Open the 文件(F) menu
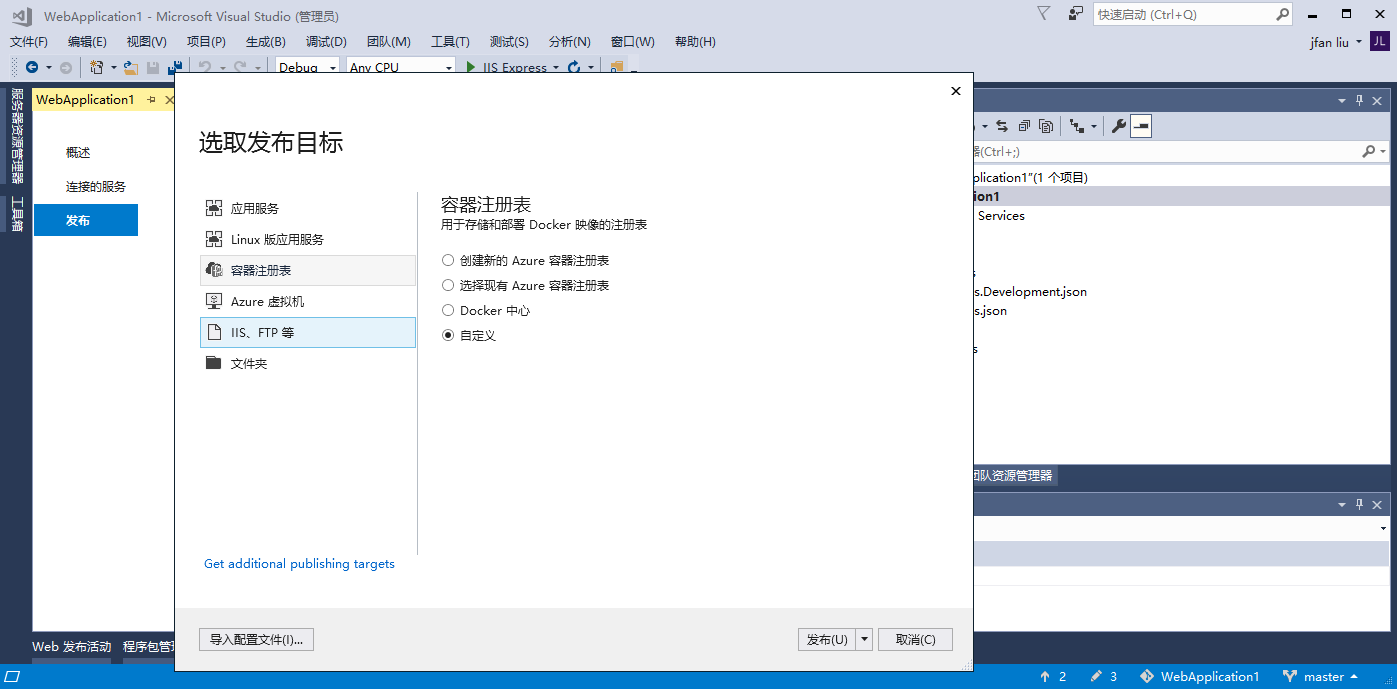Viewport: 1397px width, 689px height. (29, 42)
